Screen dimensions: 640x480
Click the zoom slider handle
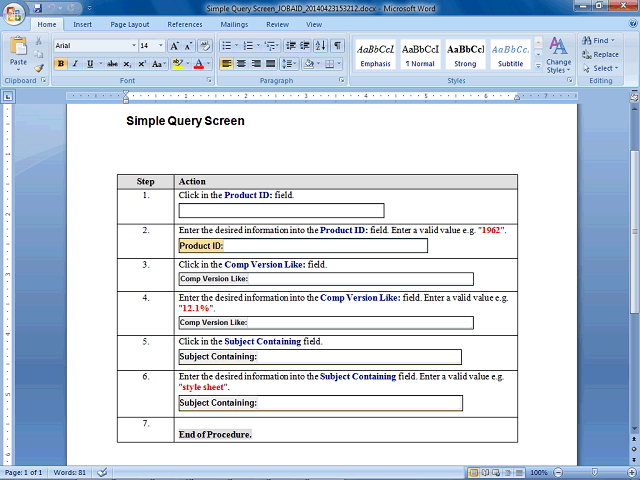[x=595, y=473]
